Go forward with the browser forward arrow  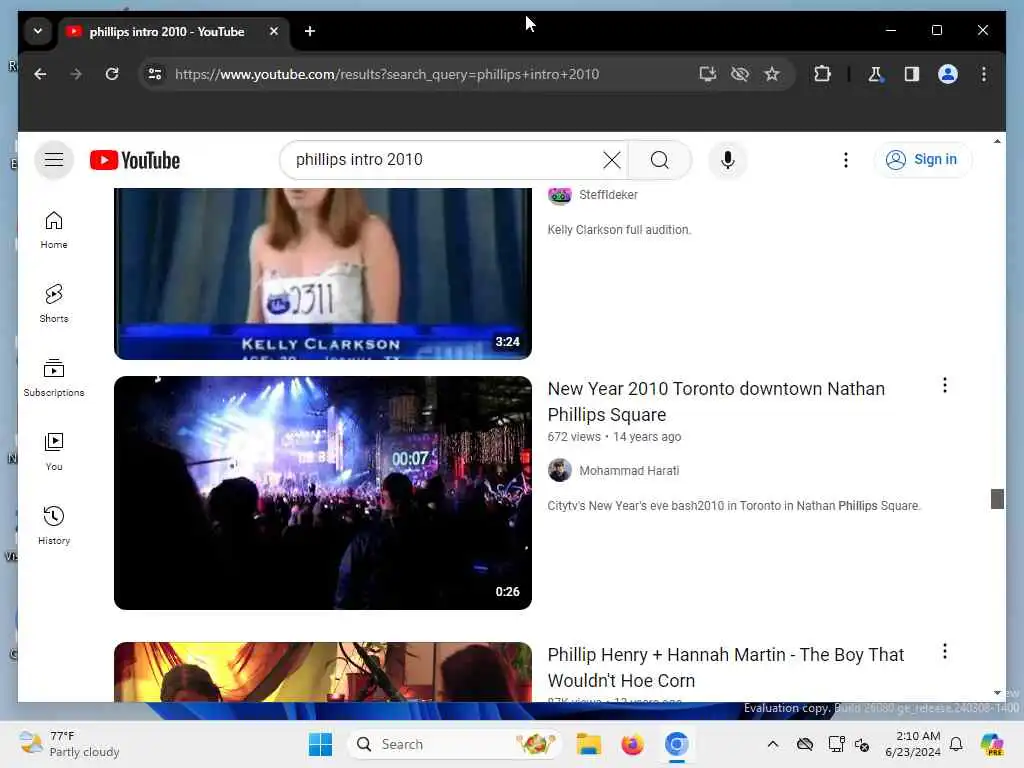pyautogui.click(x=76, y=74)
